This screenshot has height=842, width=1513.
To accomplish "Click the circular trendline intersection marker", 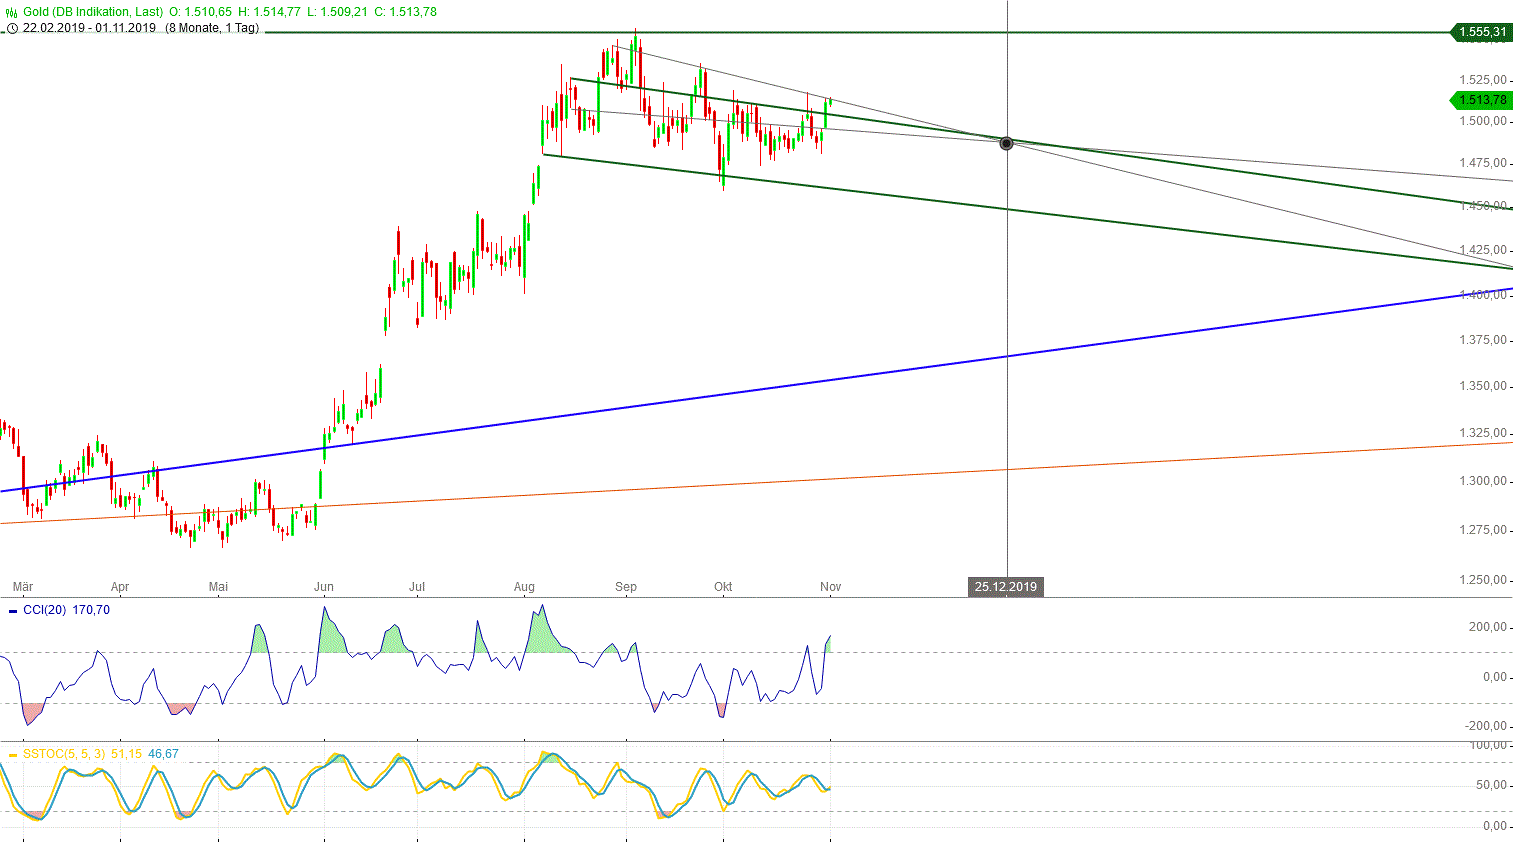I will pos(1006,143).
